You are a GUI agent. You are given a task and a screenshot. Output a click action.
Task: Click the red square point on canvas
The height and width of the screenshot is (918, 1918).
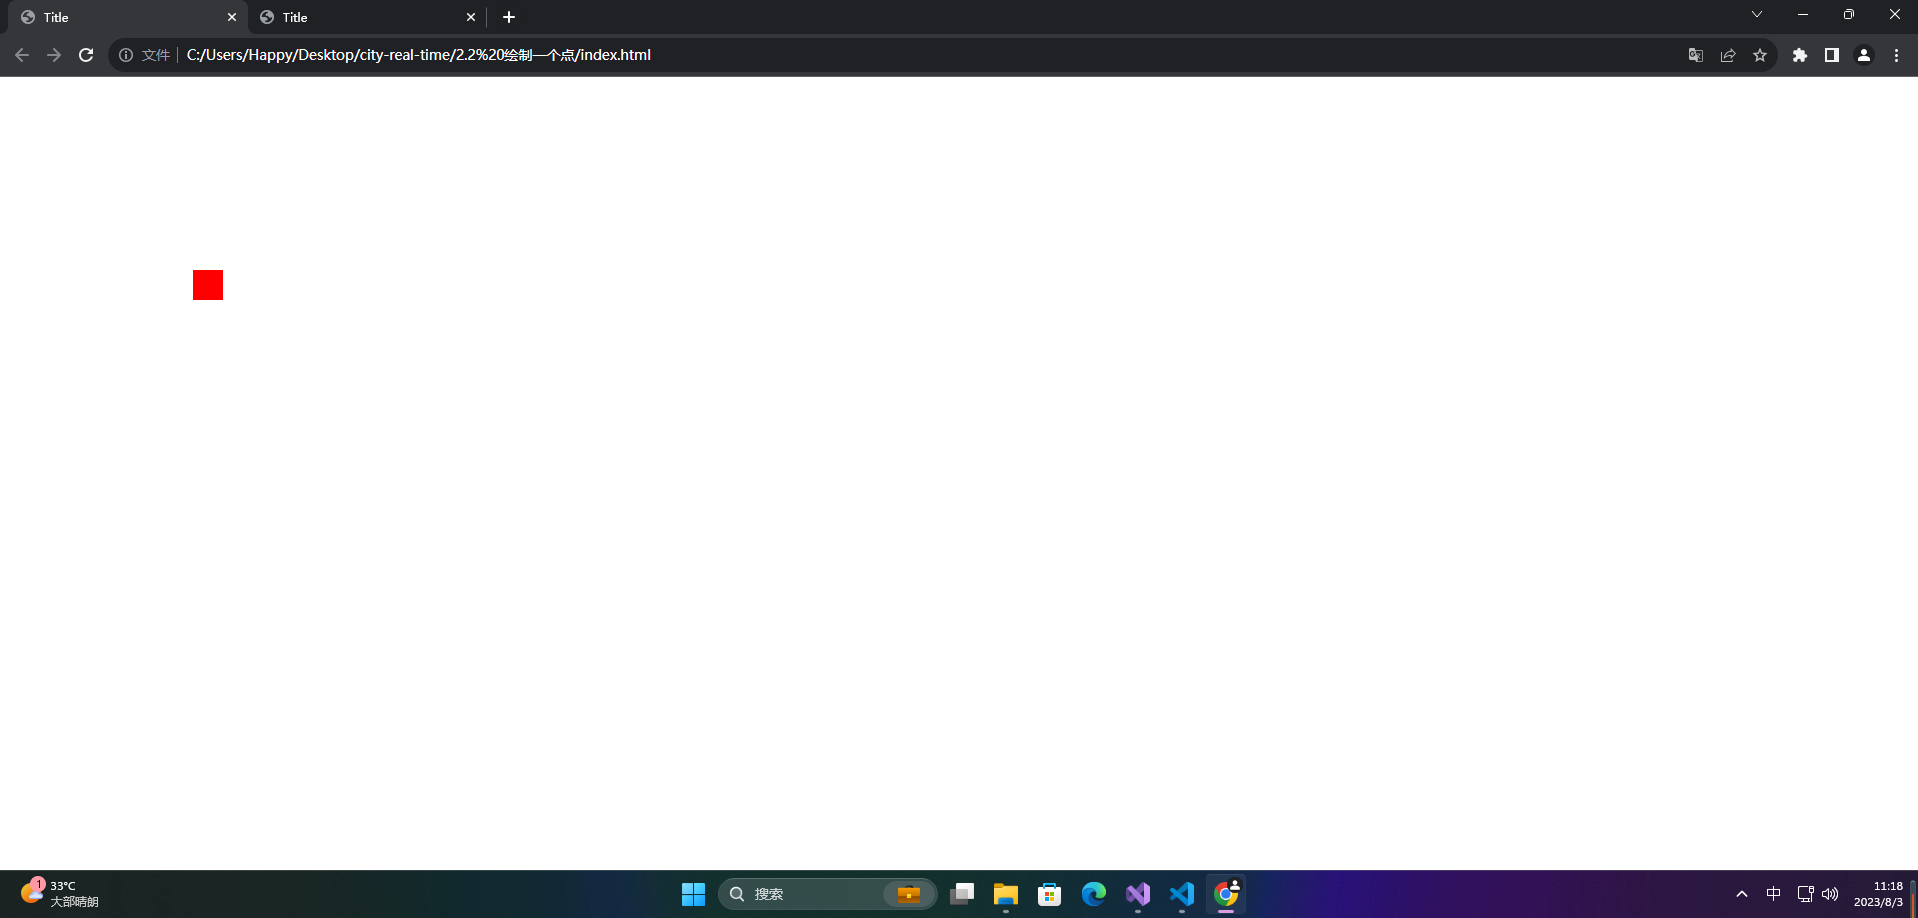208,285
